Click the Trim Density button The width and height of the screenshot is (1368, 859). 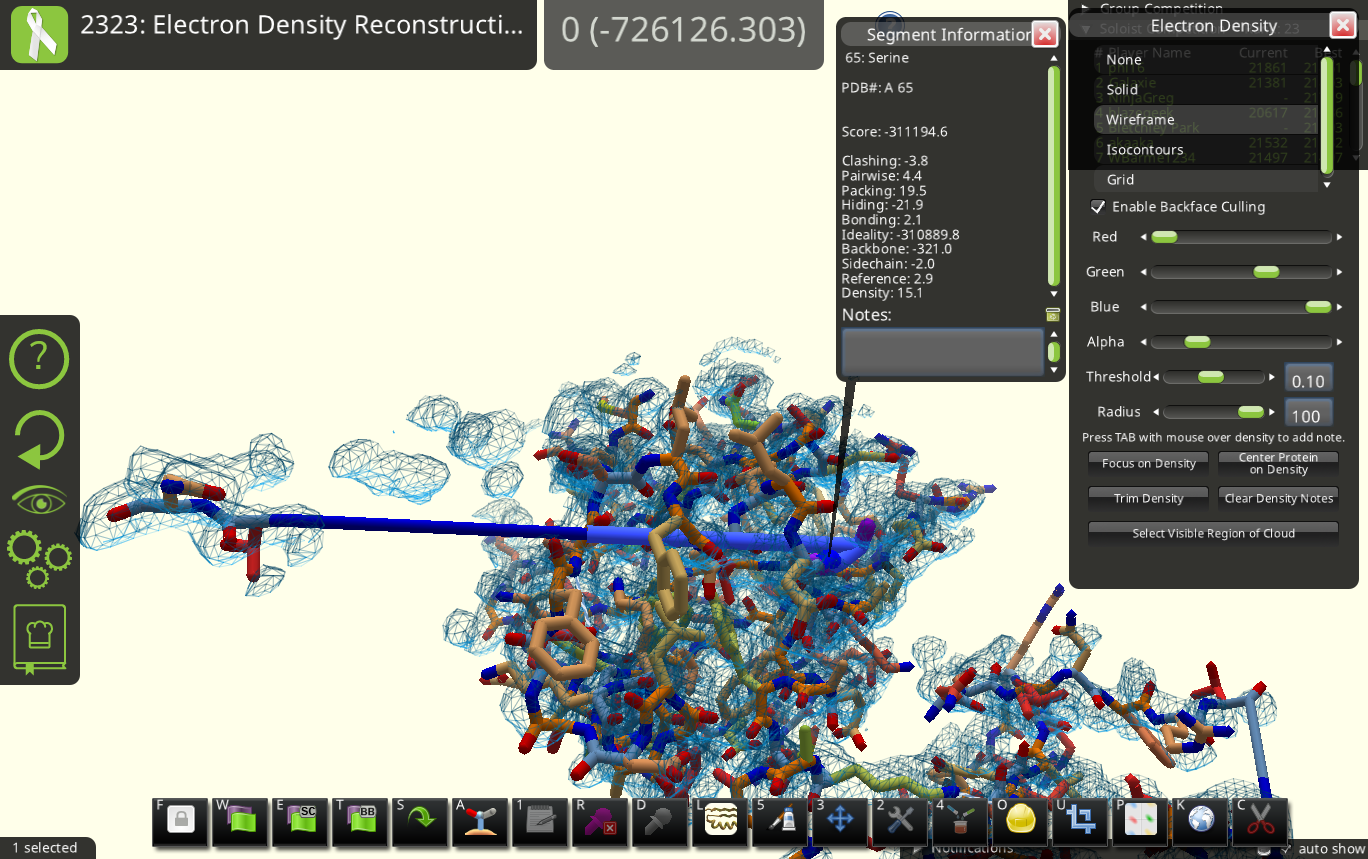click(x=1148, y=499)
